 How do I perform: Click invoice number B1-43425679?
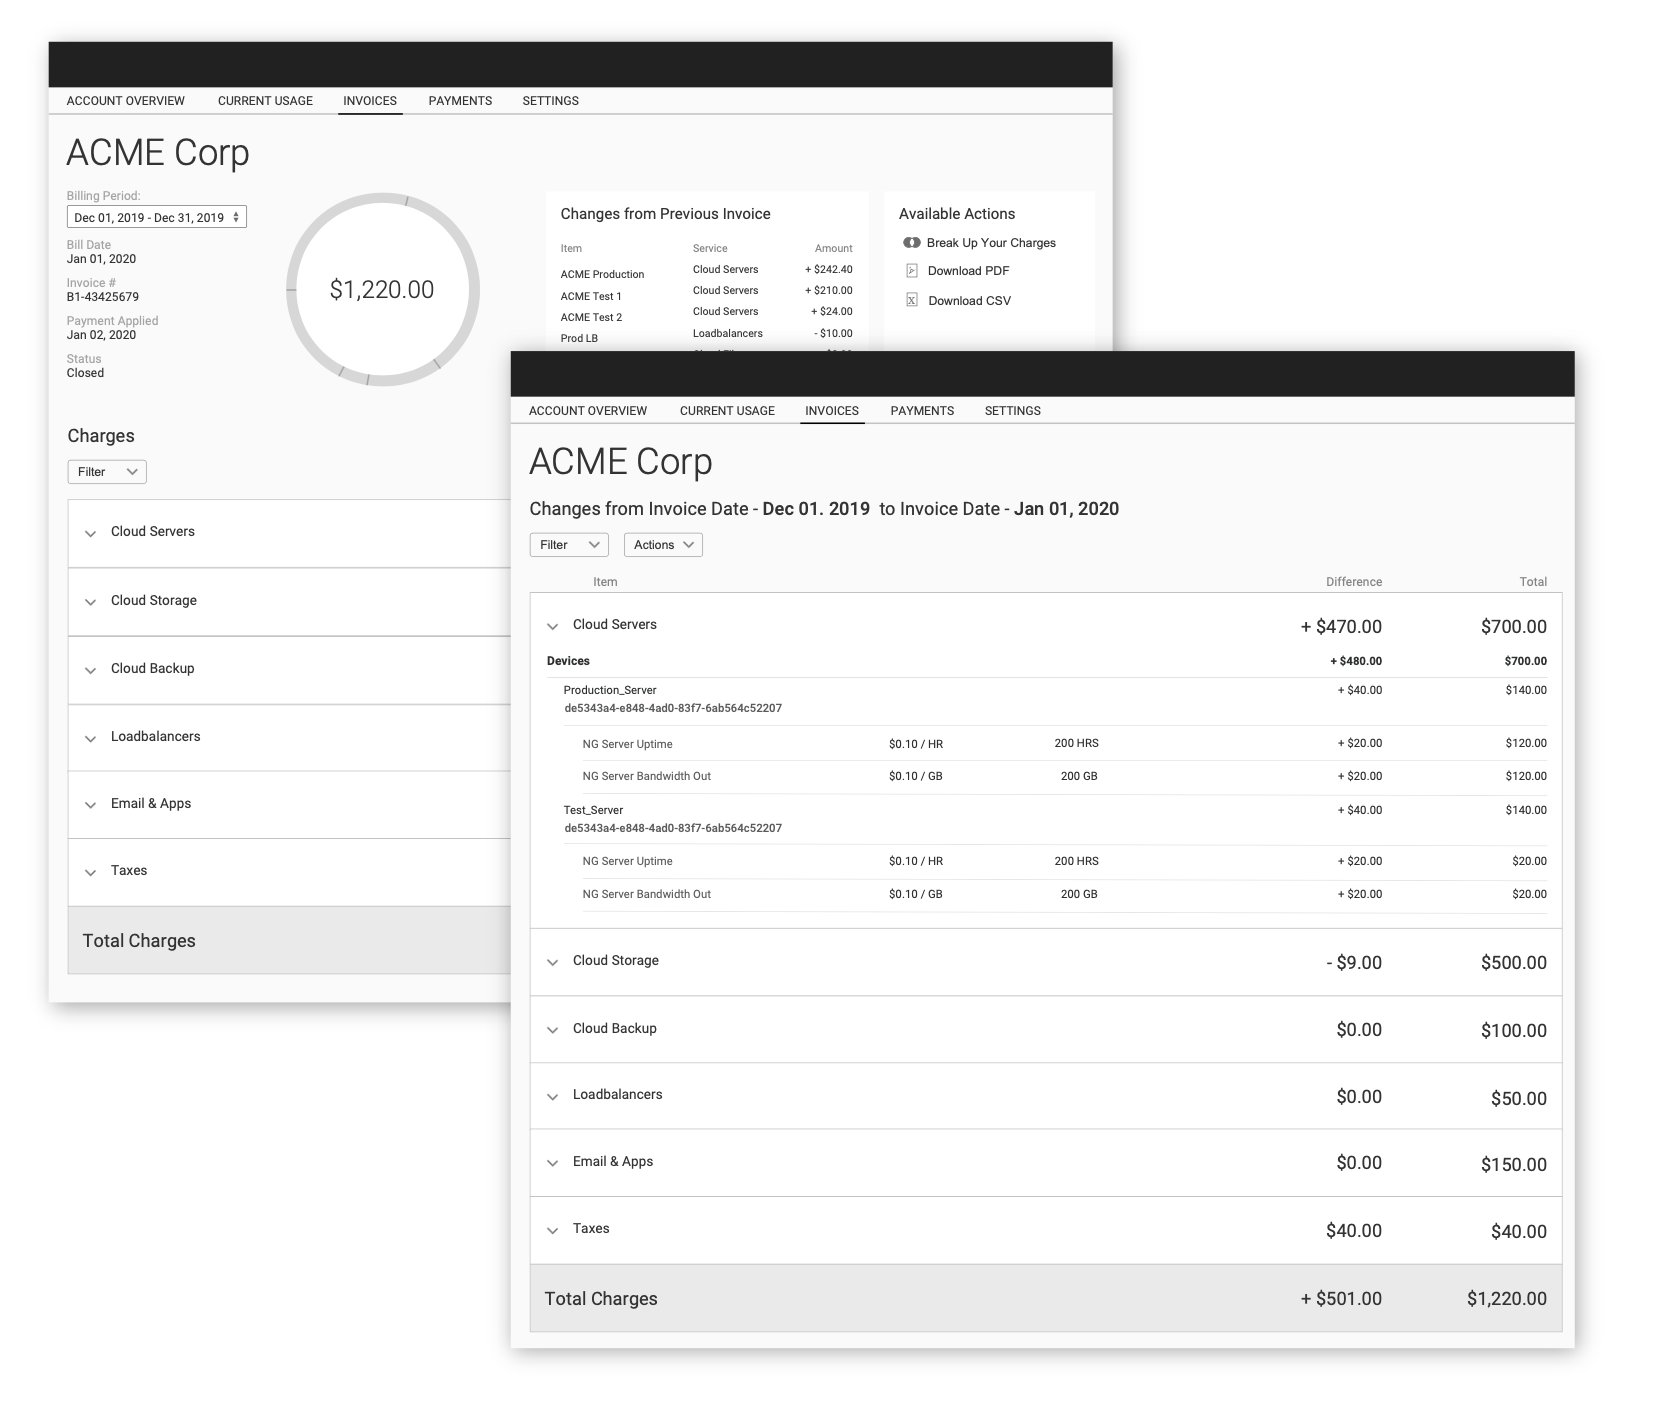click(103, 297)
